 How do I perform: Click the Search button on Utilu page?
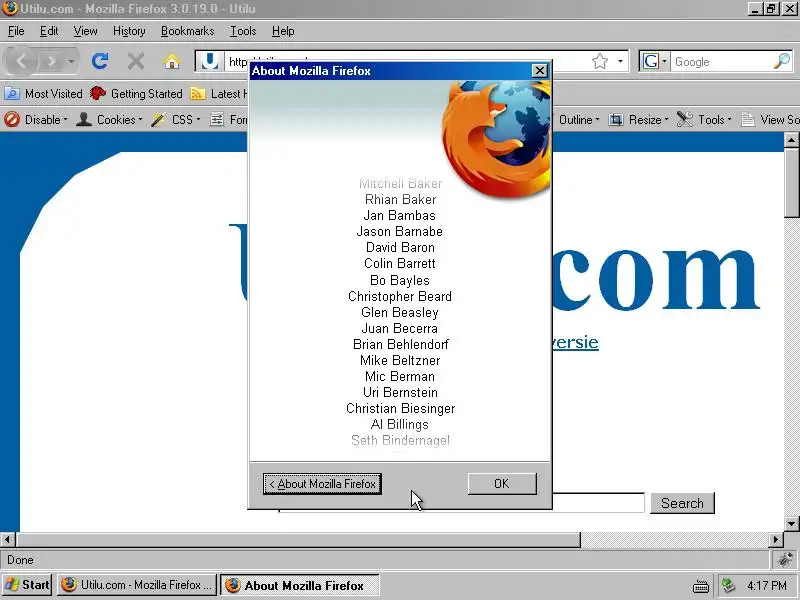point(682,503)
